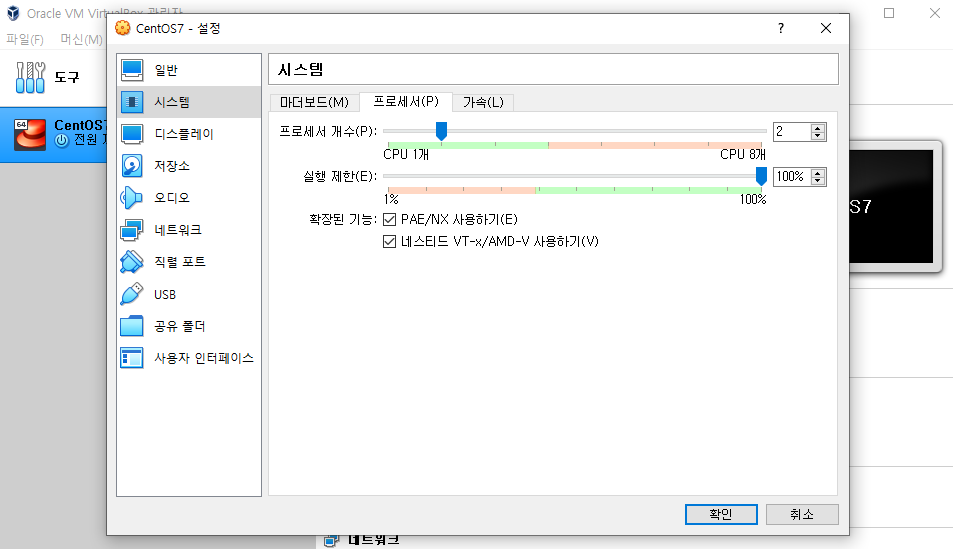Image resolution: width=953 pixels, height=549 pixels.
Task: Increase 실행 제한 with up arrow
Action: [x=817, y=173]
